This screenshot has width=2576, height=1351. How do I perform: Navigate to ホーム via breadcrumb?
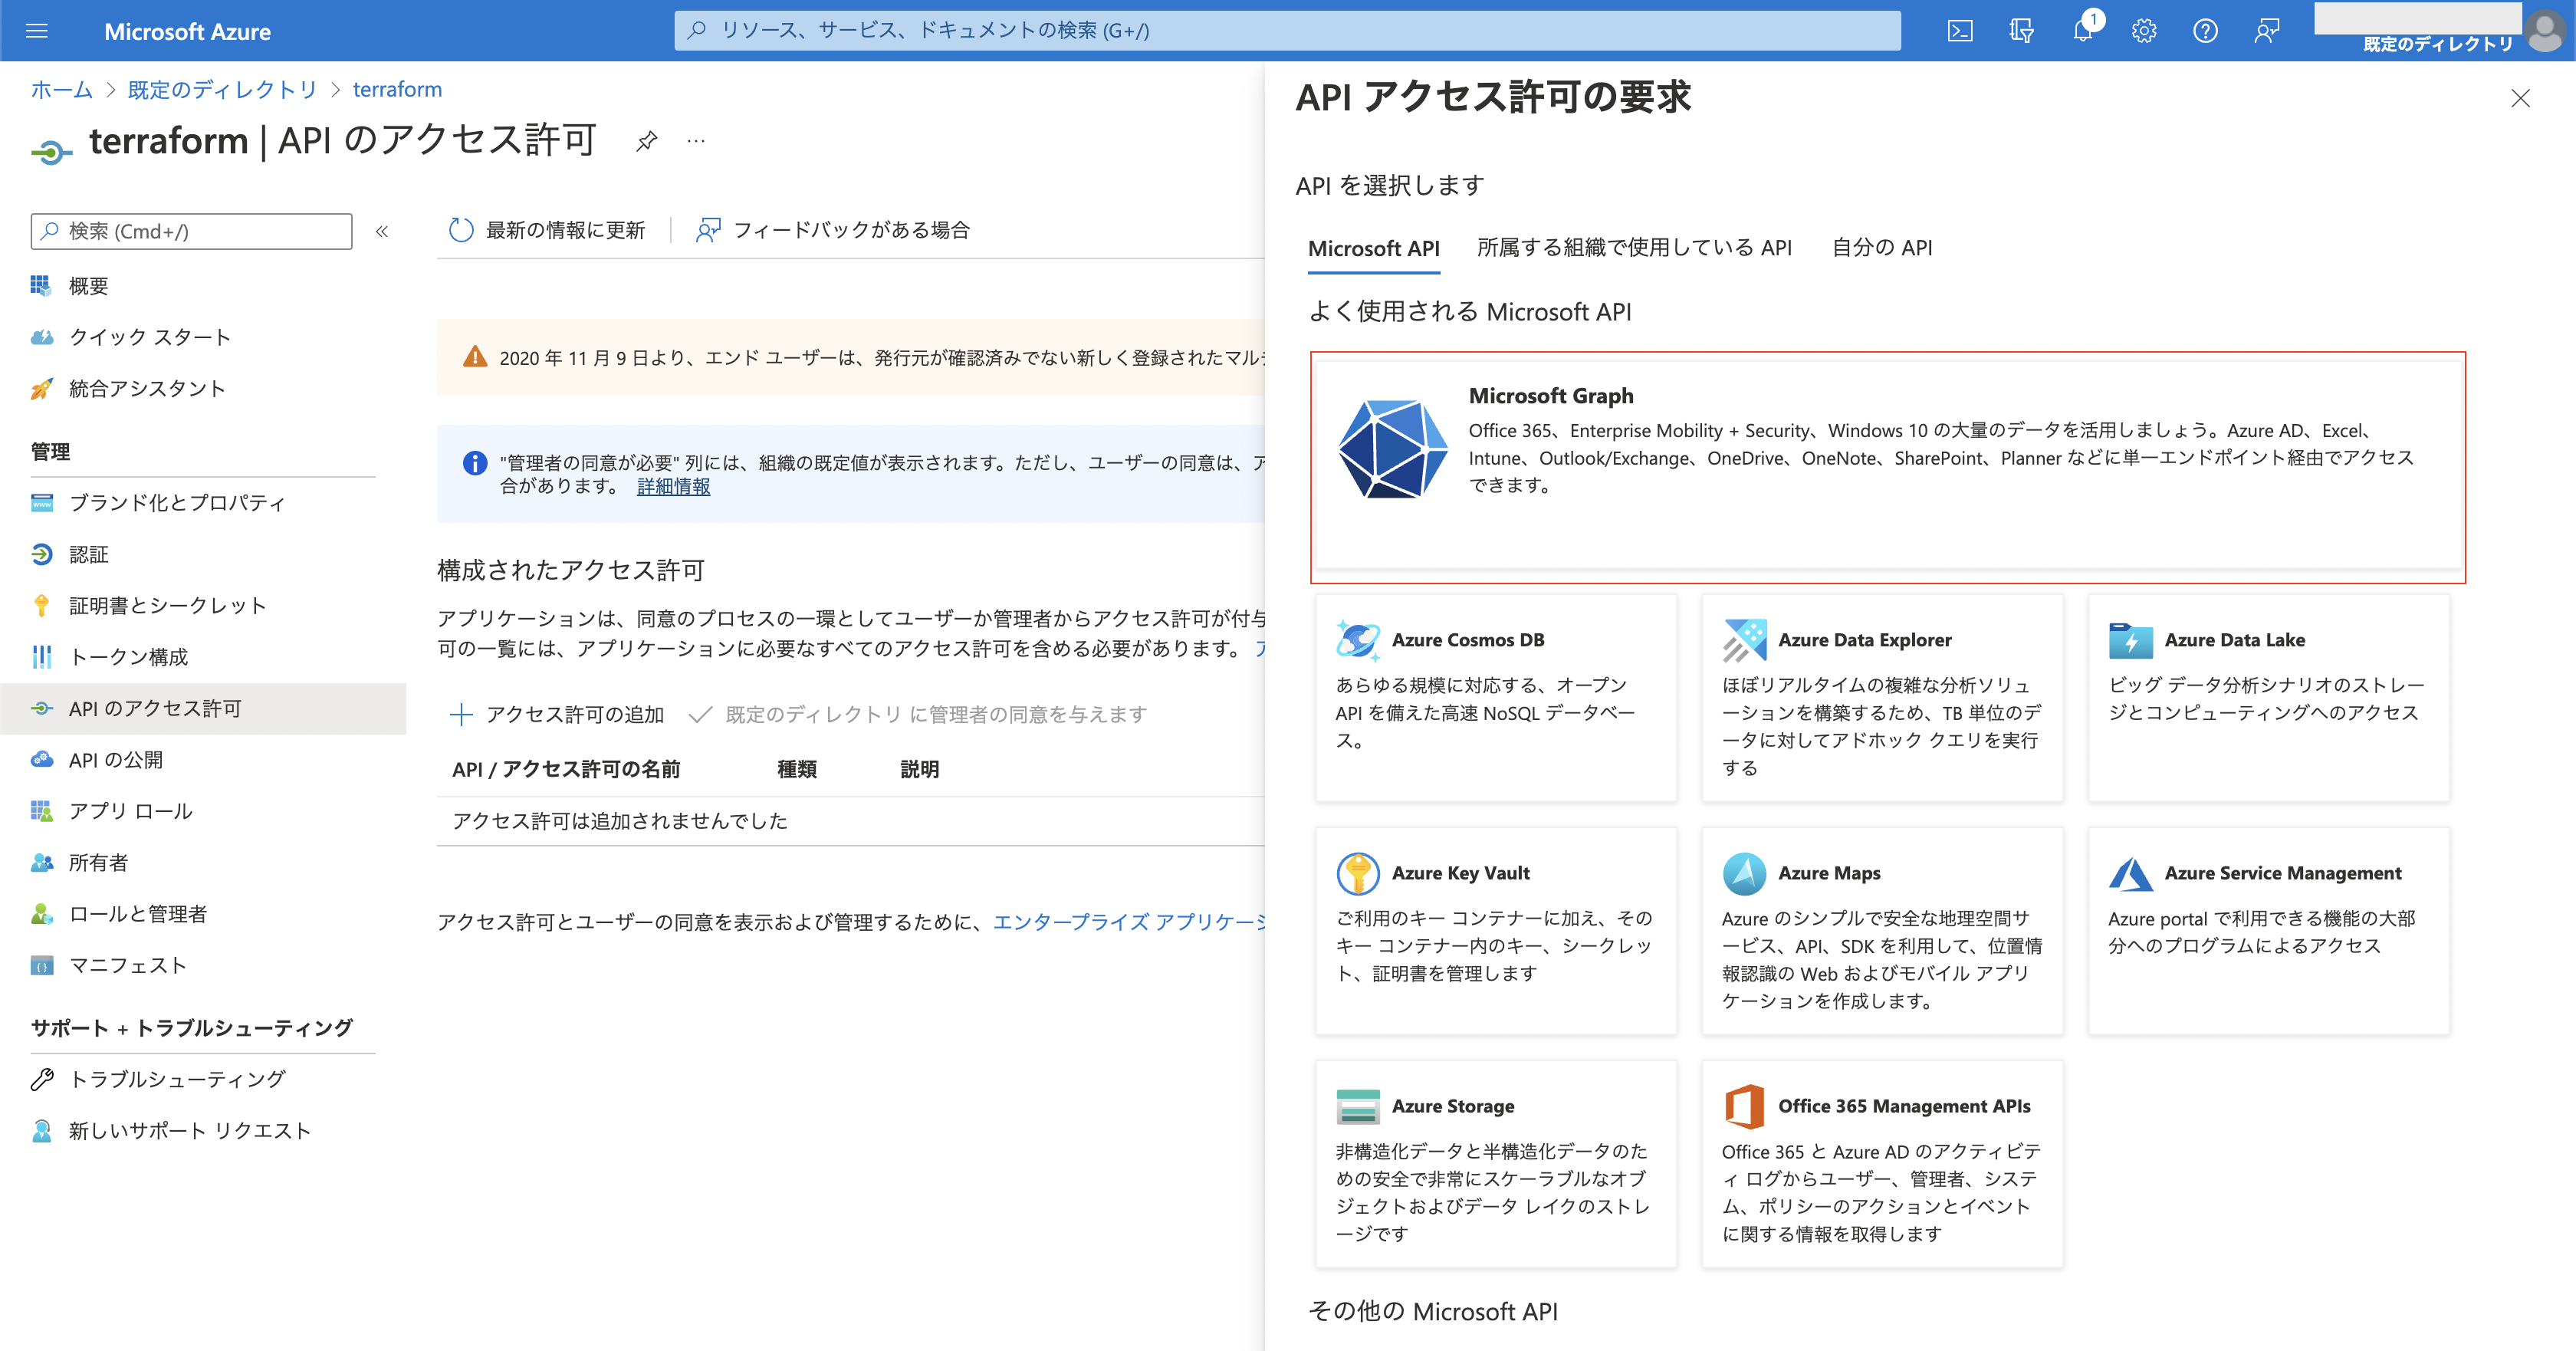[x=60, y=89]
